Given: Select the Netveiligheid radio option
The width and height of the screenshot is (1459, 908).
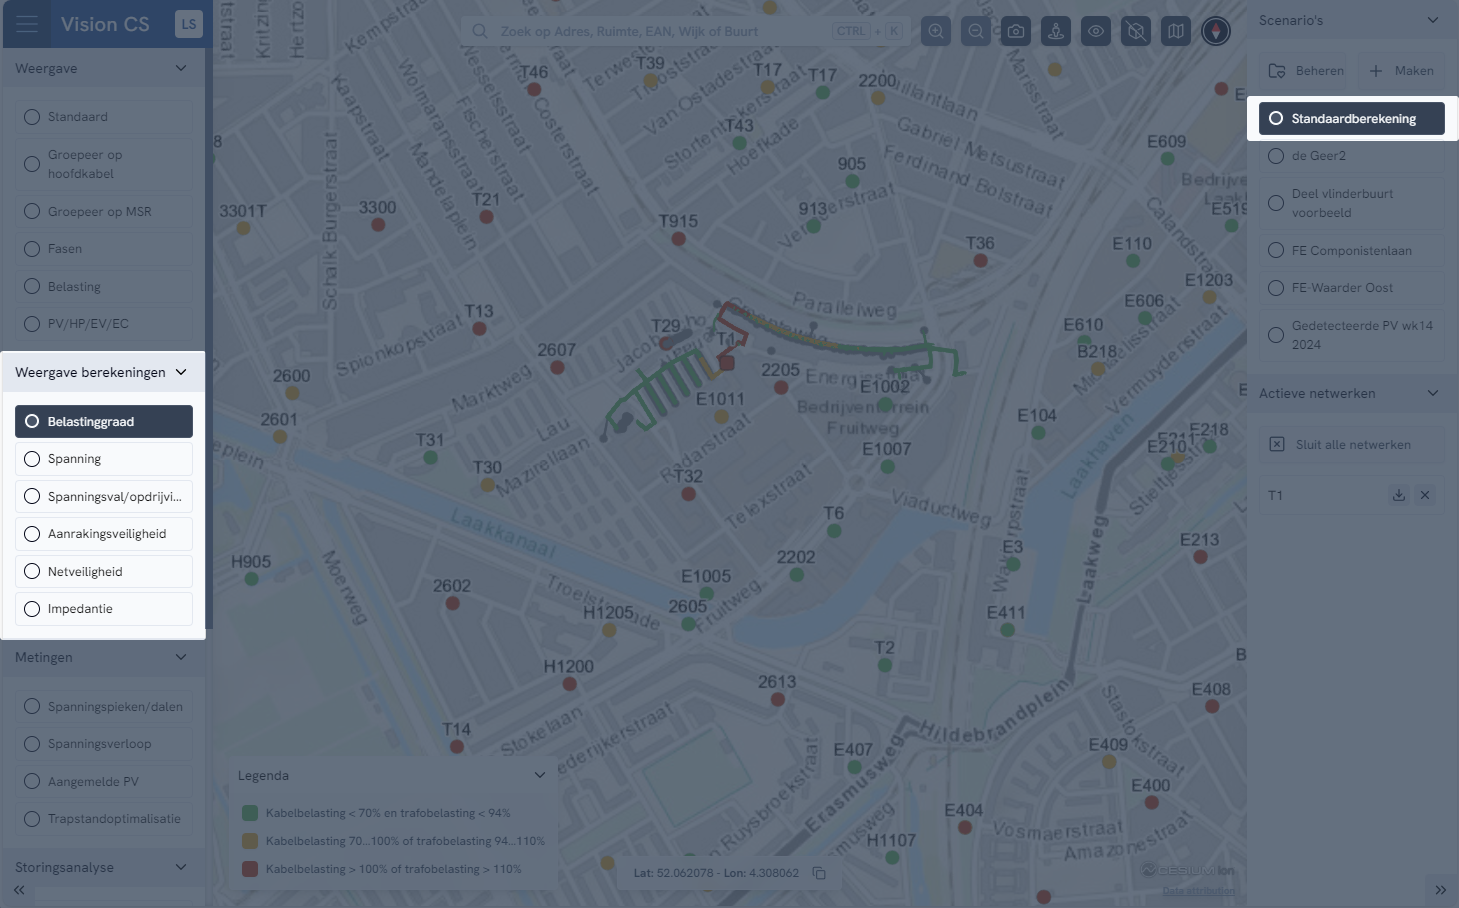Looking at the screenshot, I should point(104,572).
